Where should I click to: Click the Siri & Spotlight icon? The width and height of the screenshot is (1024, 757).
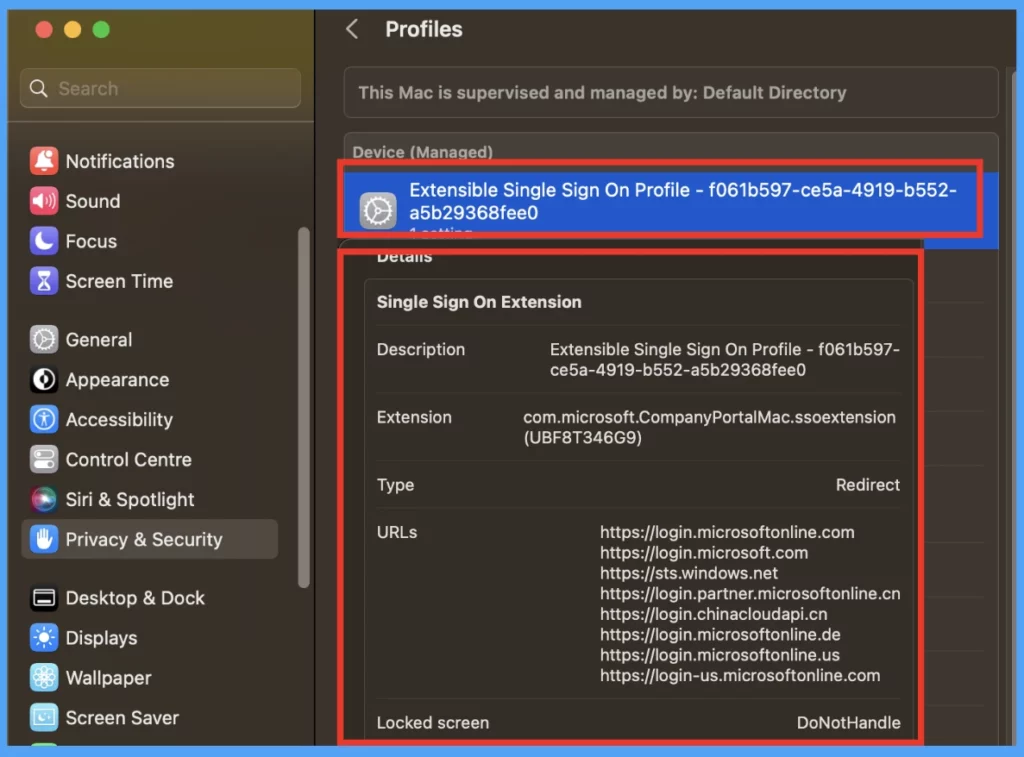44,499
